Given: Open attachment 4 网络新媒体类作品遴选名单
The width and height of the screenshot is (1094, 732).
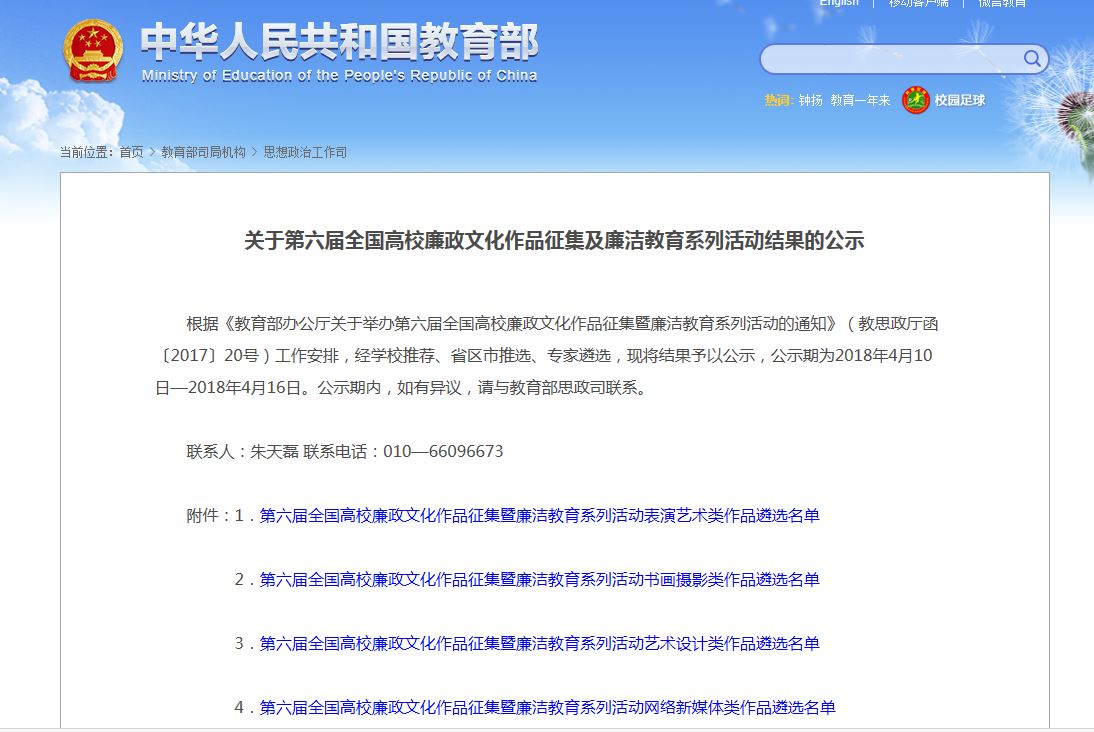Looking at the screenshot, I should [547, 708].
